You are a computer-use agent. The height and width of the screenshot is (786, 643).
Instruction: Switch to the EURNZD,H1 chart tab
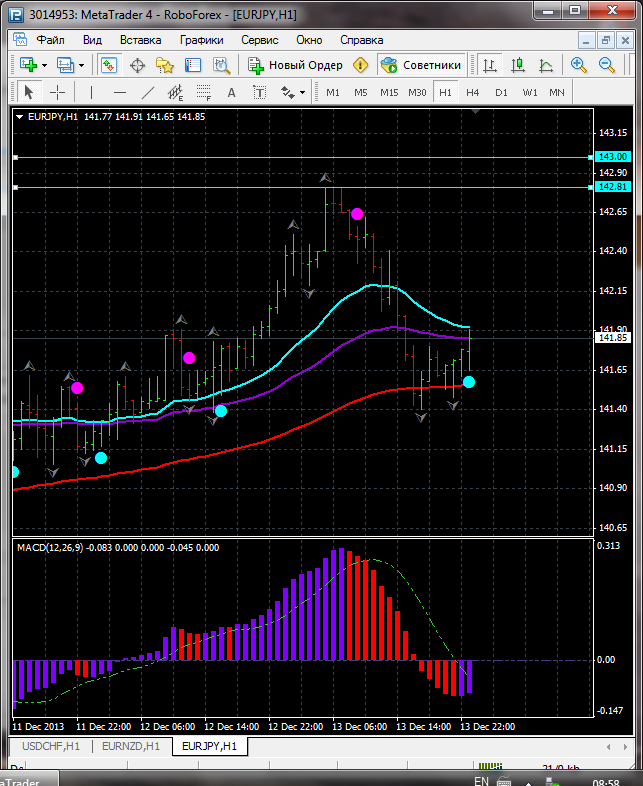(131, 746)
